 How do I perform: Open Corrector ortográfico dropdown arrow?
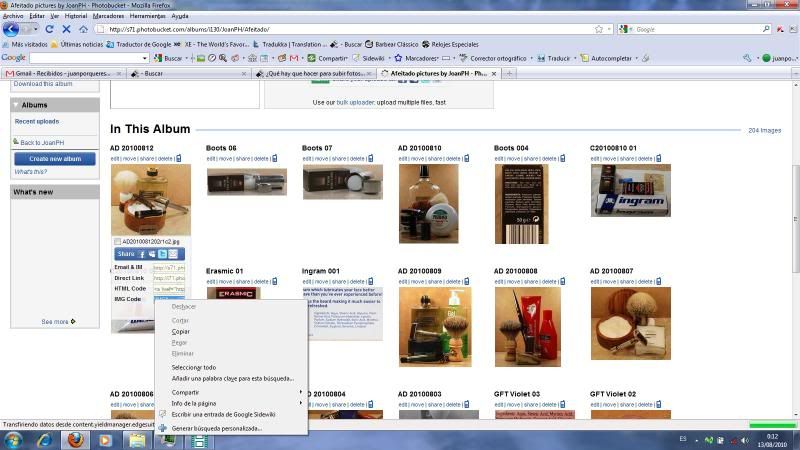click(531, 59)
